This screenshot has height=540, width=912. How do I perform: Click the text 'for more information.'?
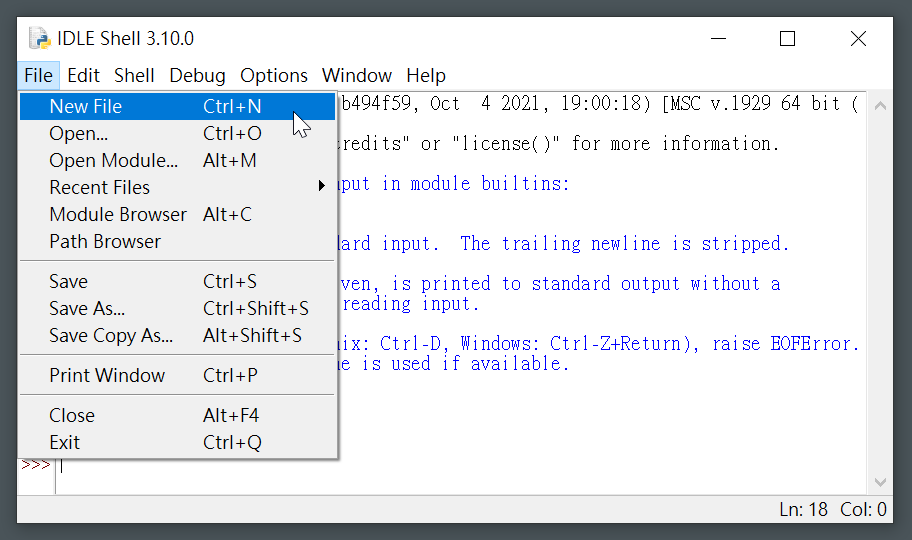(675, 143)
